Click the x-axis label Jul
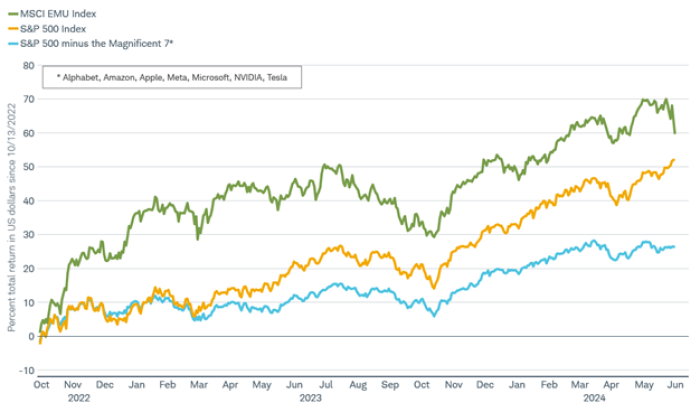The image size is (700, 412). tap(326, 385)
